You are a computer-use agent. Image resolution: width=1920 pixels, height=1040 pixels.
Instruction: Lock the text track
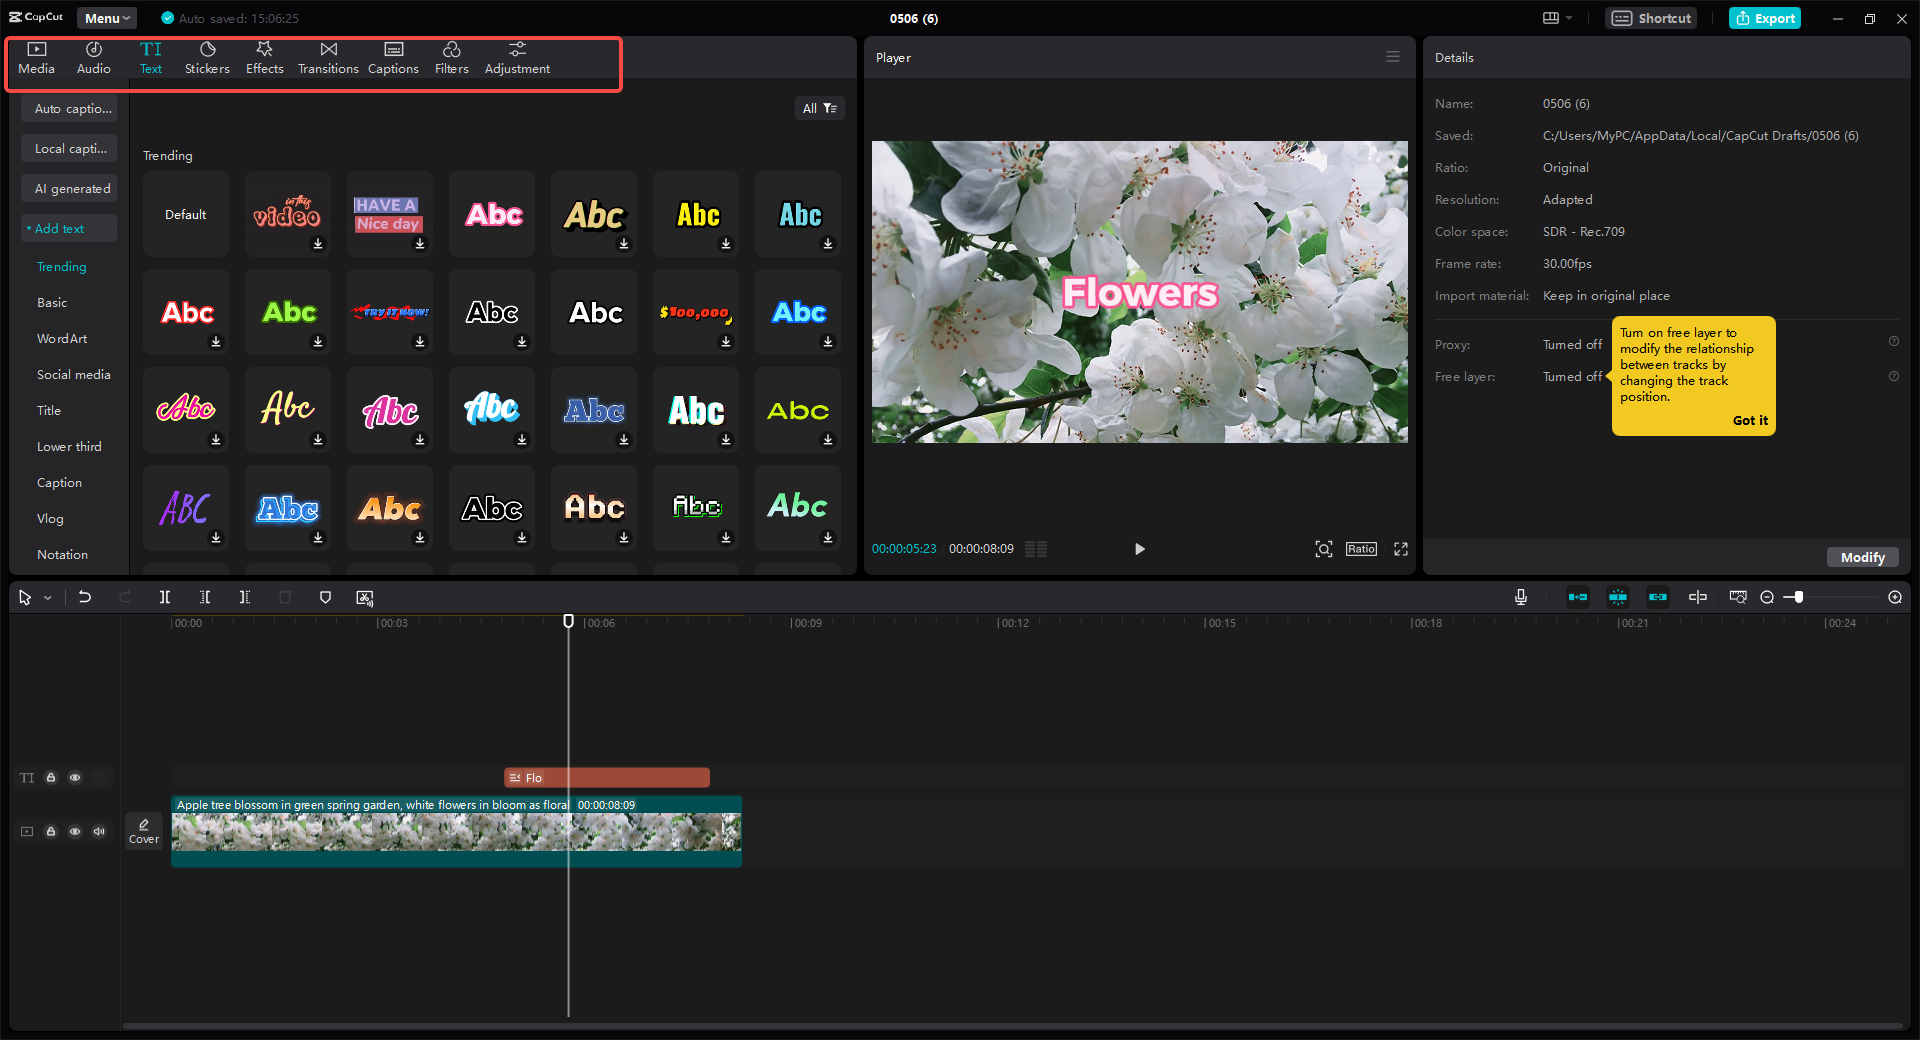tap(51, 778)
